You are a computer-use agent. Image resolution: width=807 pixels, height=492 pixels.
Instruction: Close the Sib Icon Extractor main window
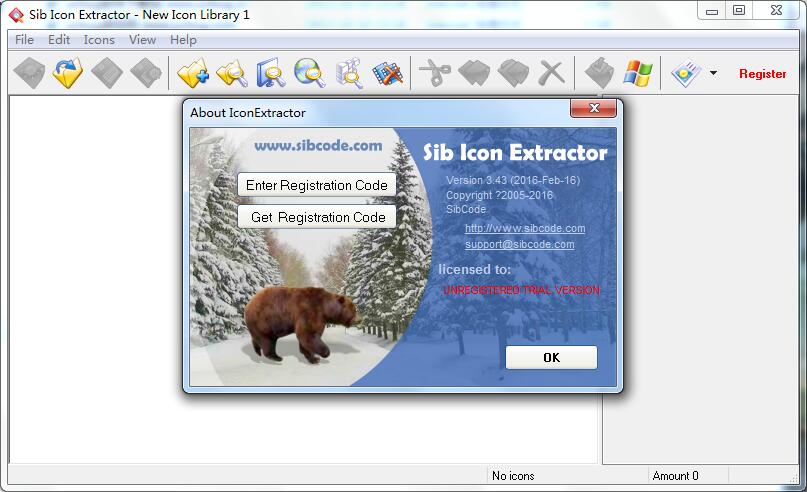[x=776, y=11]
